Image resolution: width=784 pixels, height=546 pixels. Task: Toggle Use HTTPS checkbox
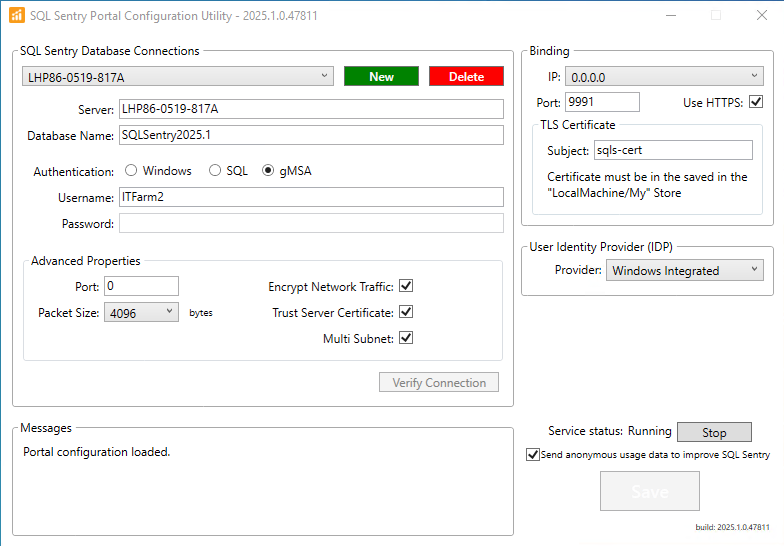pos(756,102)
